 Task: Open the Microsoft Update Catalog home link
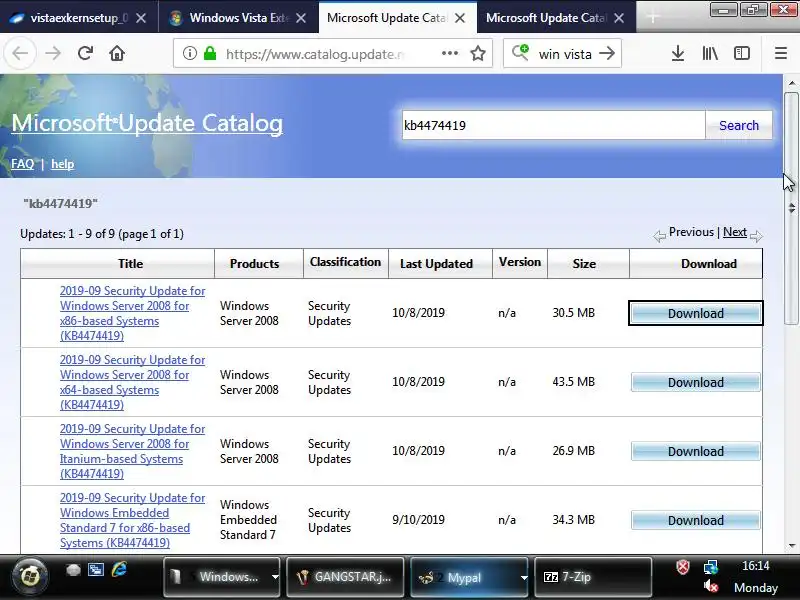pyautogui.click(x=147, y=123)
